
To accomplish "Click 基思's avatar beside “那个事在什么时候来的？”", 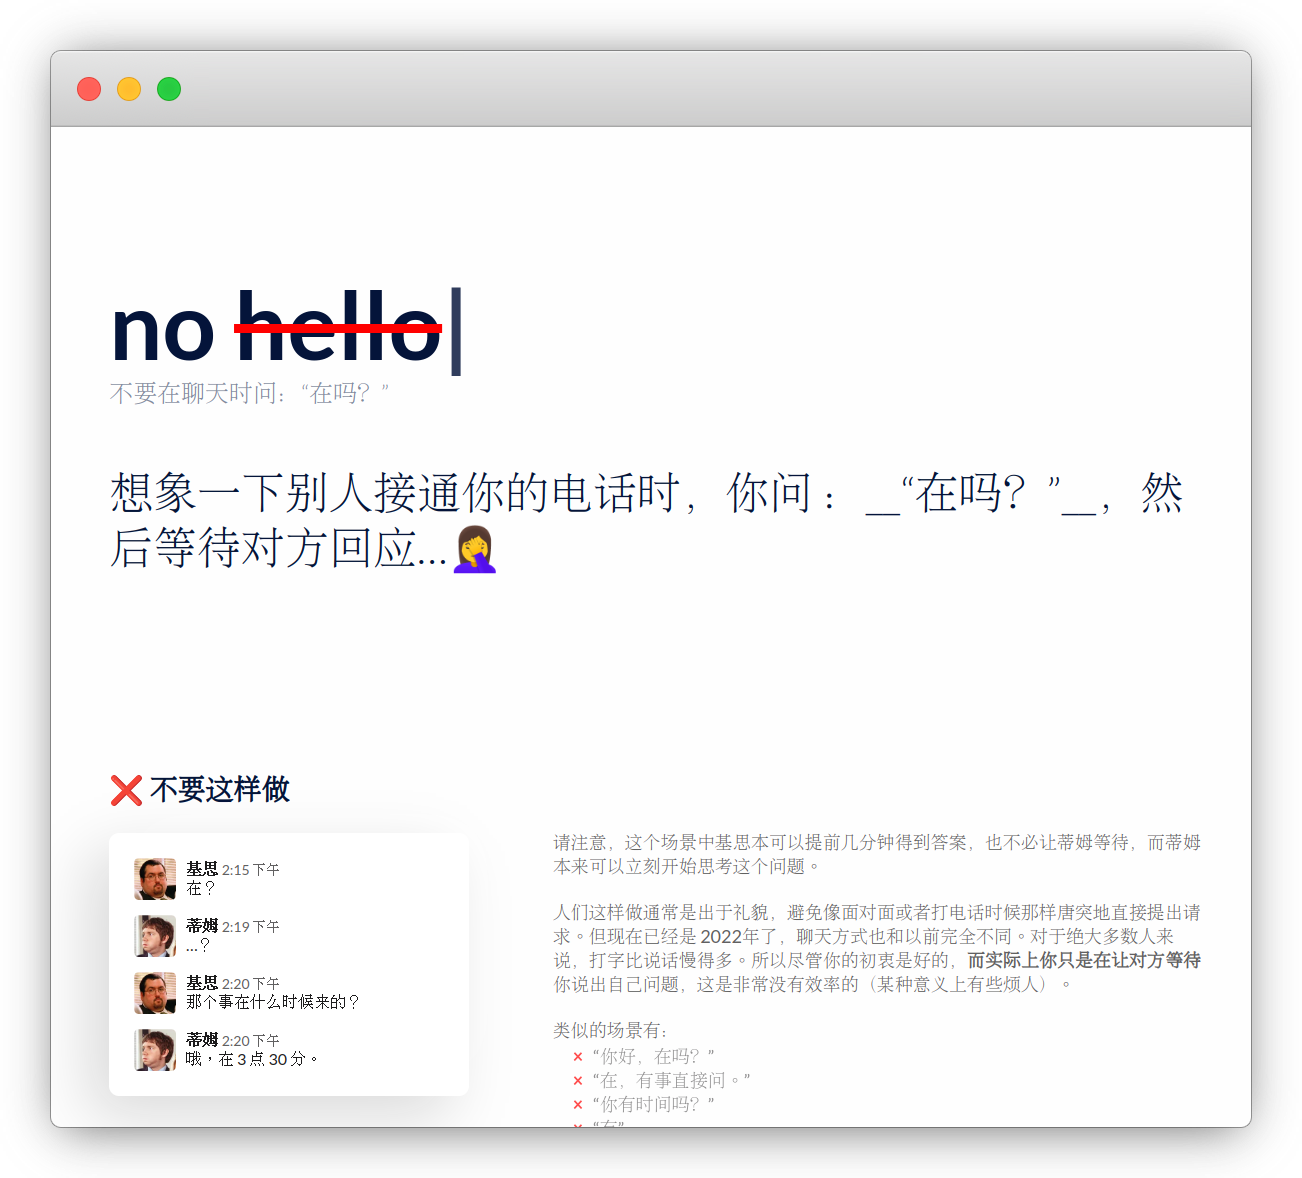I will 155,993.
